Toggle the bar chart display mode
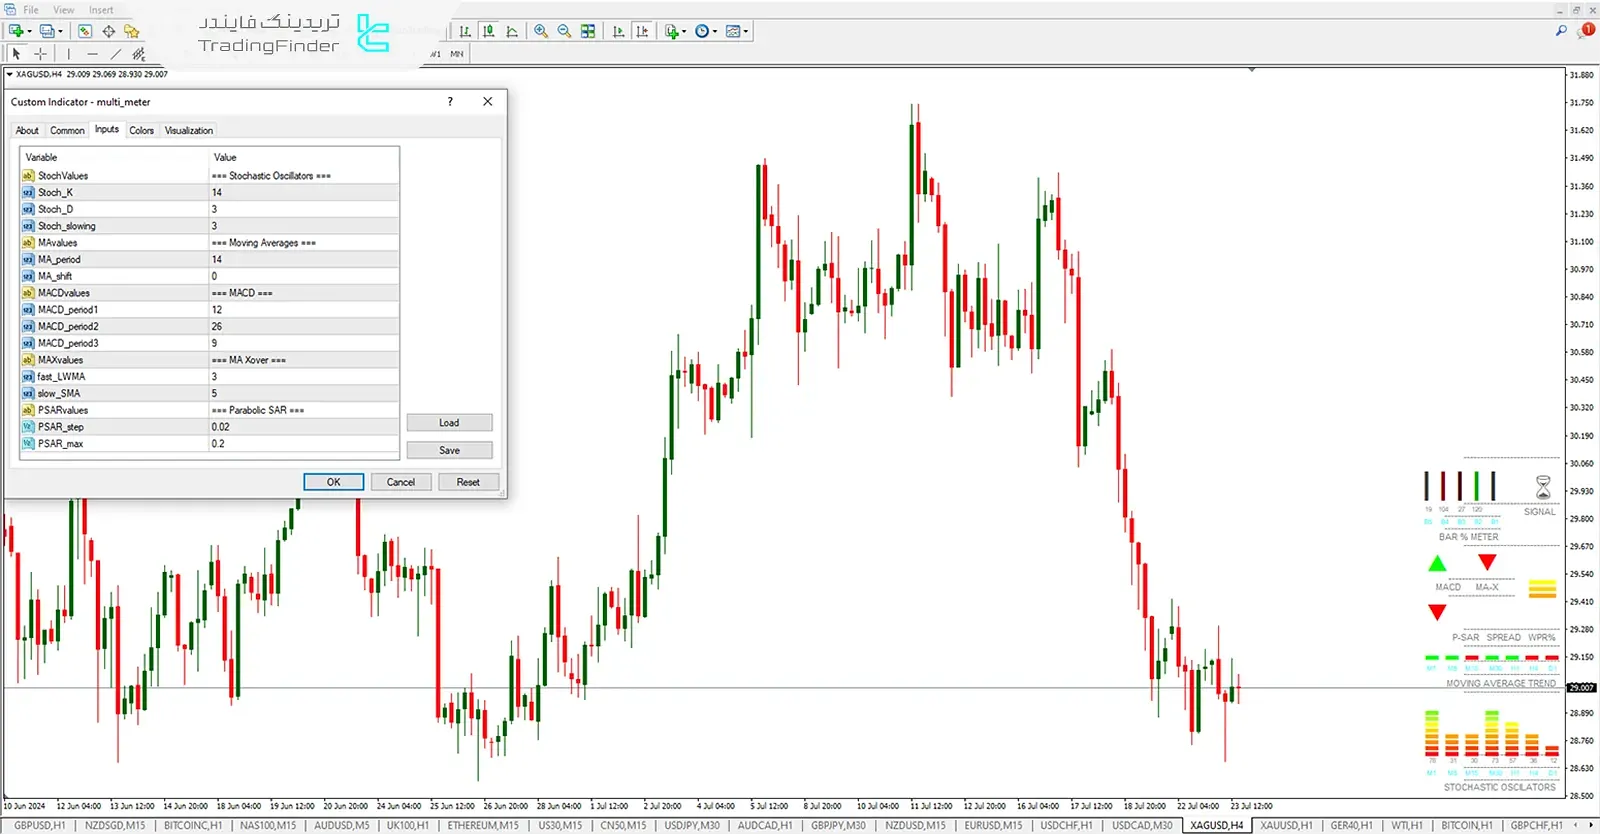The width and height of the screenshot is (1600, 834). pyautogui.click(x=465, y=31)
